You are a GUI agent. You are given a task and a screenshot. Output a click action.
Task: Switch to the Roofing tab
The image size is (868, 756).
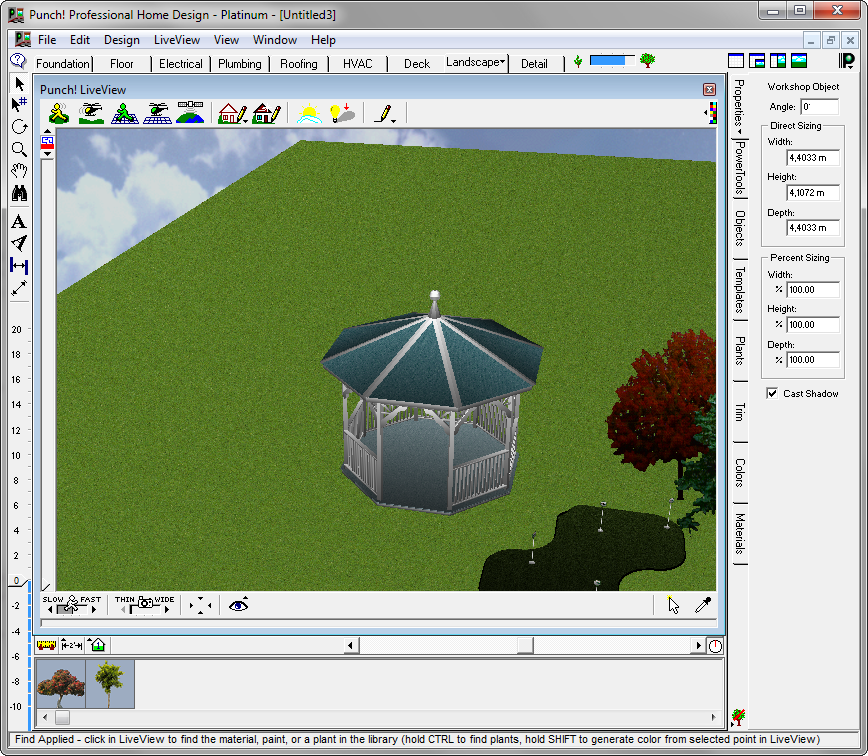(299, 64)
